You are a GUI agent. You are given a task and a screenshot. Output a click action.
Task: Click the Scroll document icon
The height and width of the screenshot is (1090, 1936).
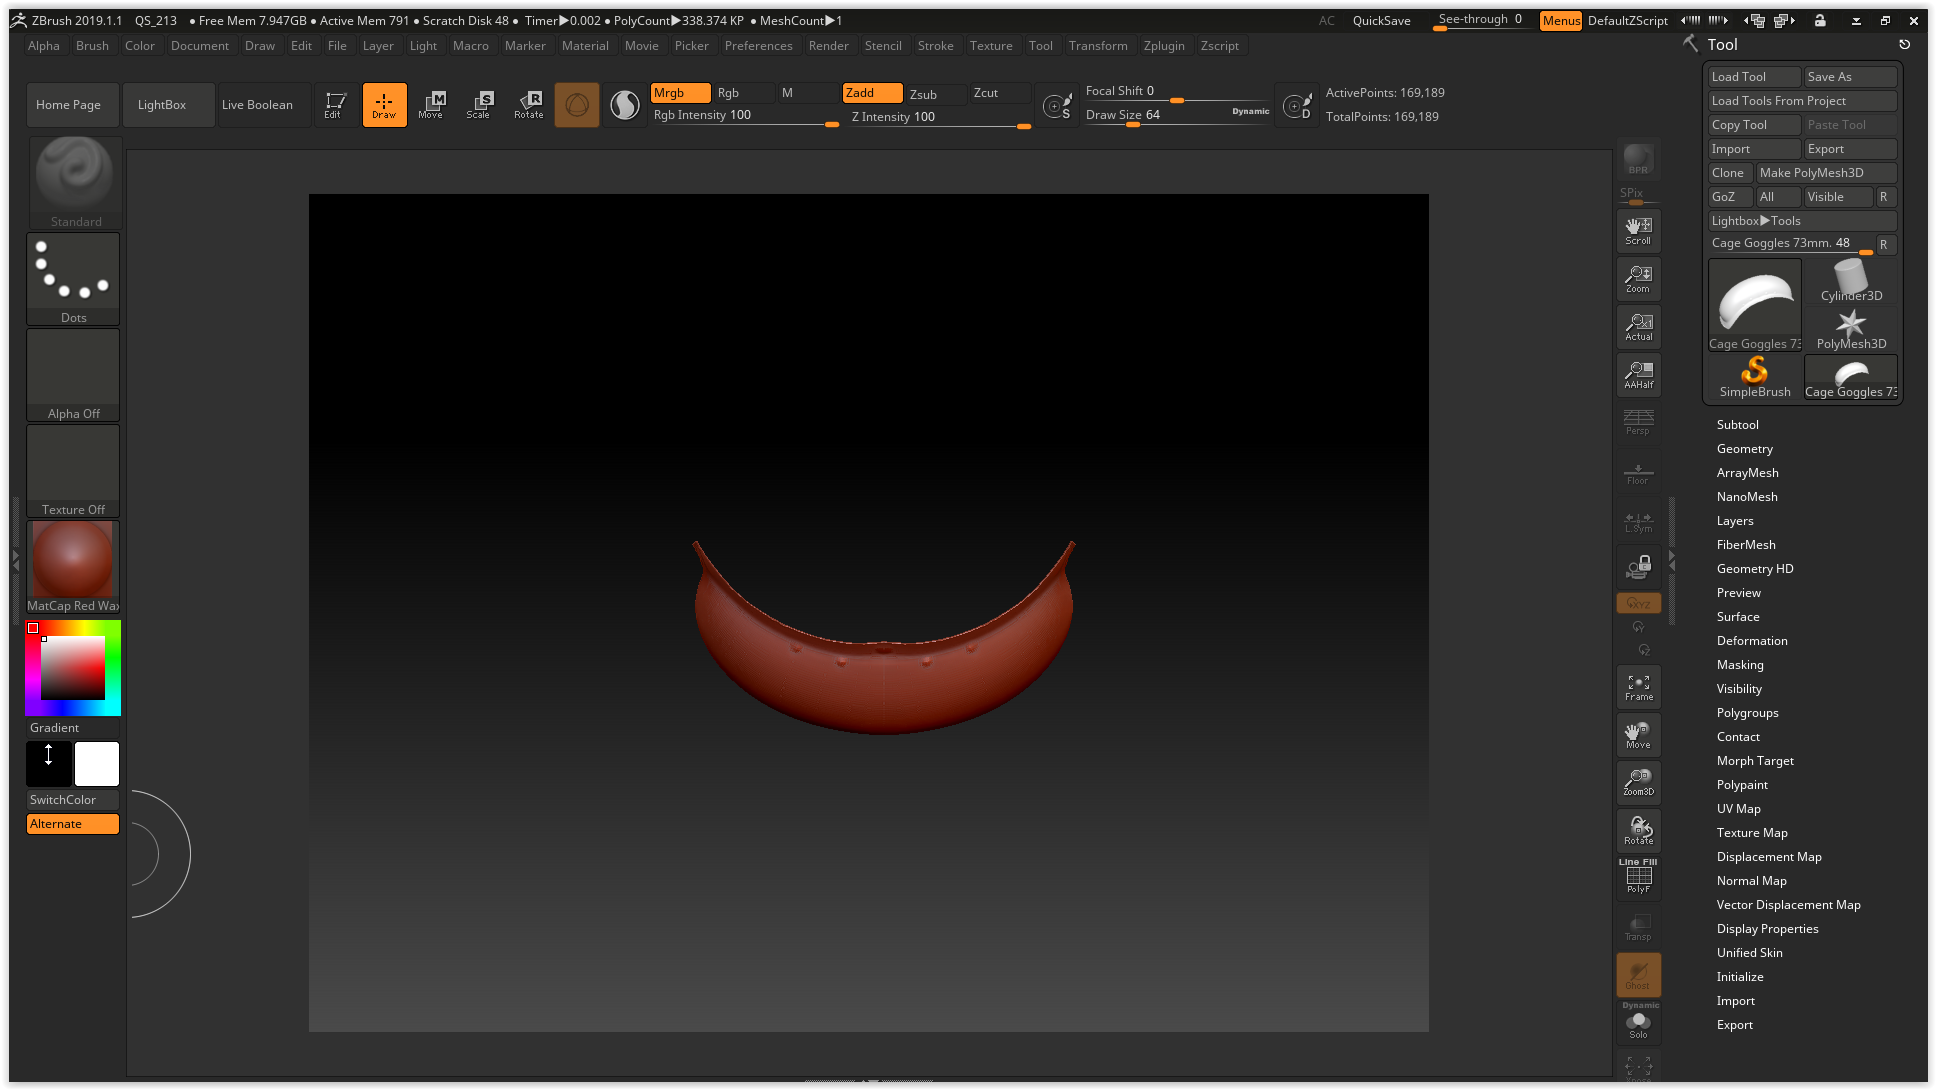1638,231
